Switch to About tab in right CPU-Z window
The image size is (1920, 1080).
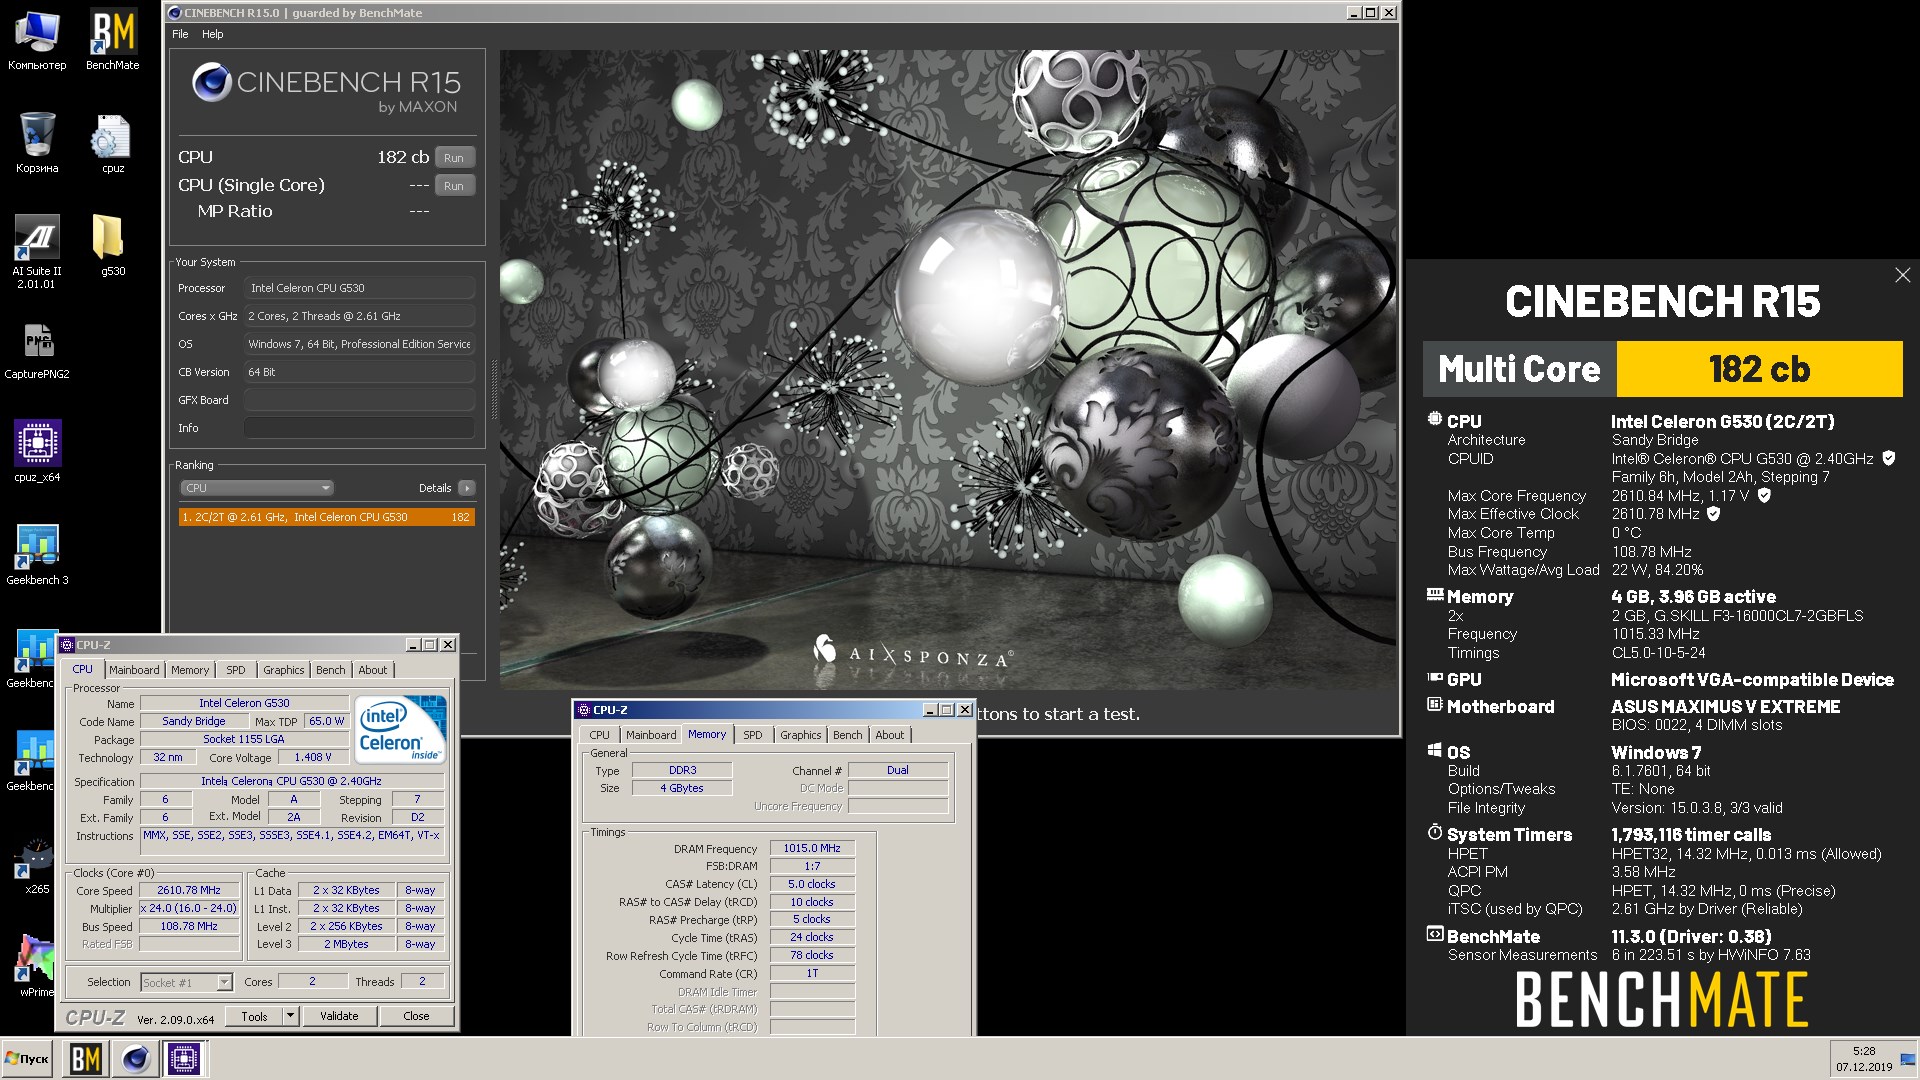point(890,735)
